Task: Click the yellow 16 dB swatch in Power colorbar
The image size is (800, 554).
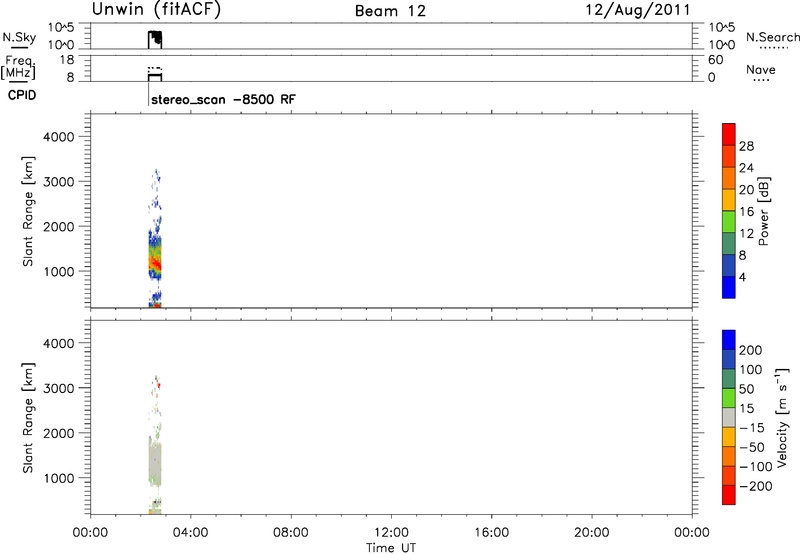Action: coord(729,199)
